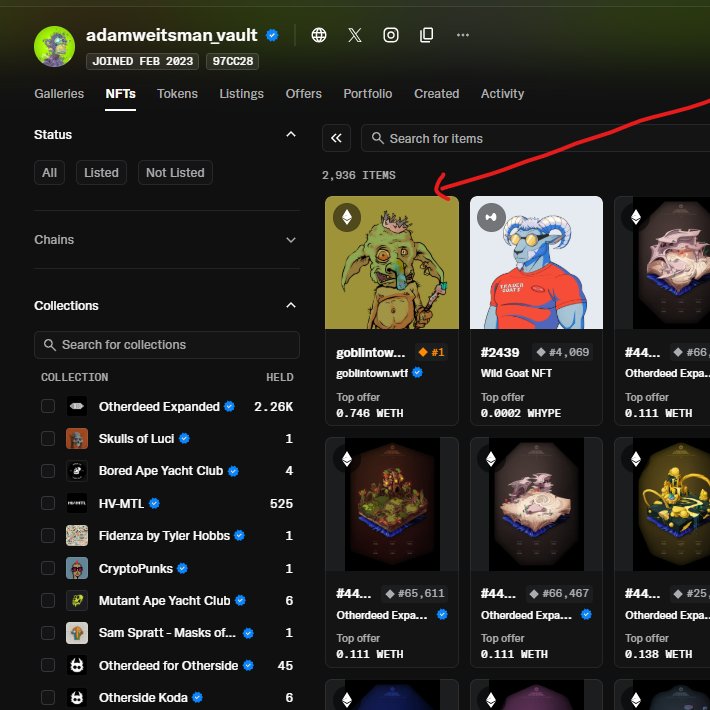This screenshot has width=710, height=710.
Task: Switch to the Galleries tab
Action: pyautogui.click(x=59, y=94)
